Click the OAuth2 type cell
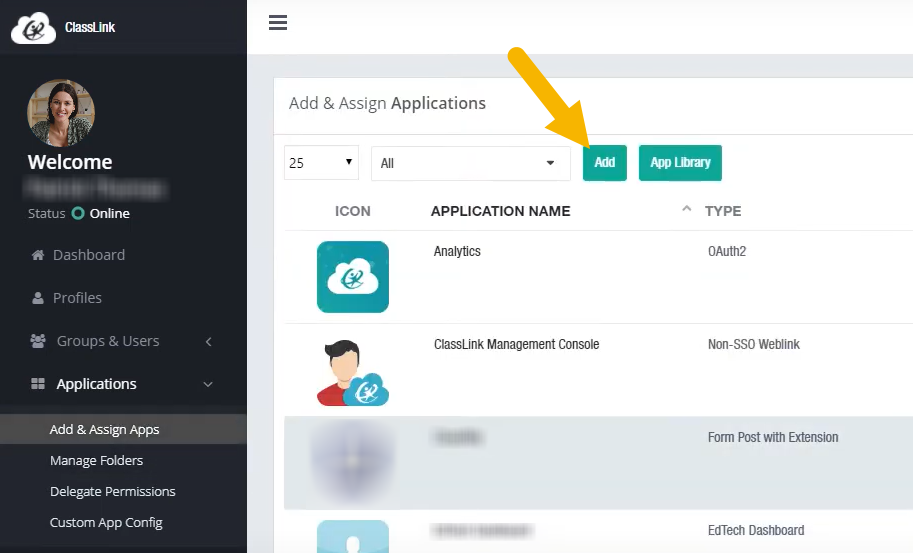The width and height of the screenshot is (913, 553). coord(727,251)
